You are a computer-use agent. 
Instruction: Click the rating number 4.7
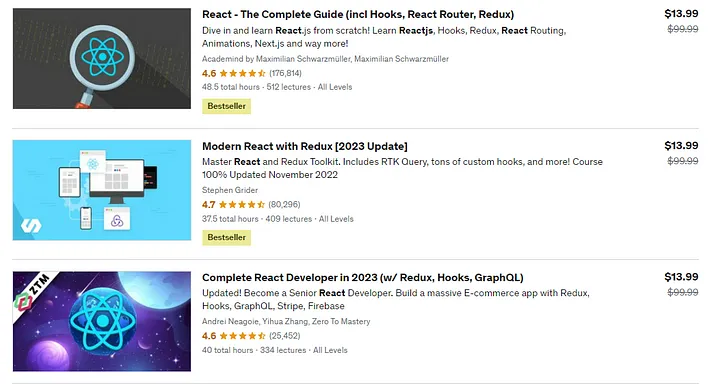(x=208, y=204)
